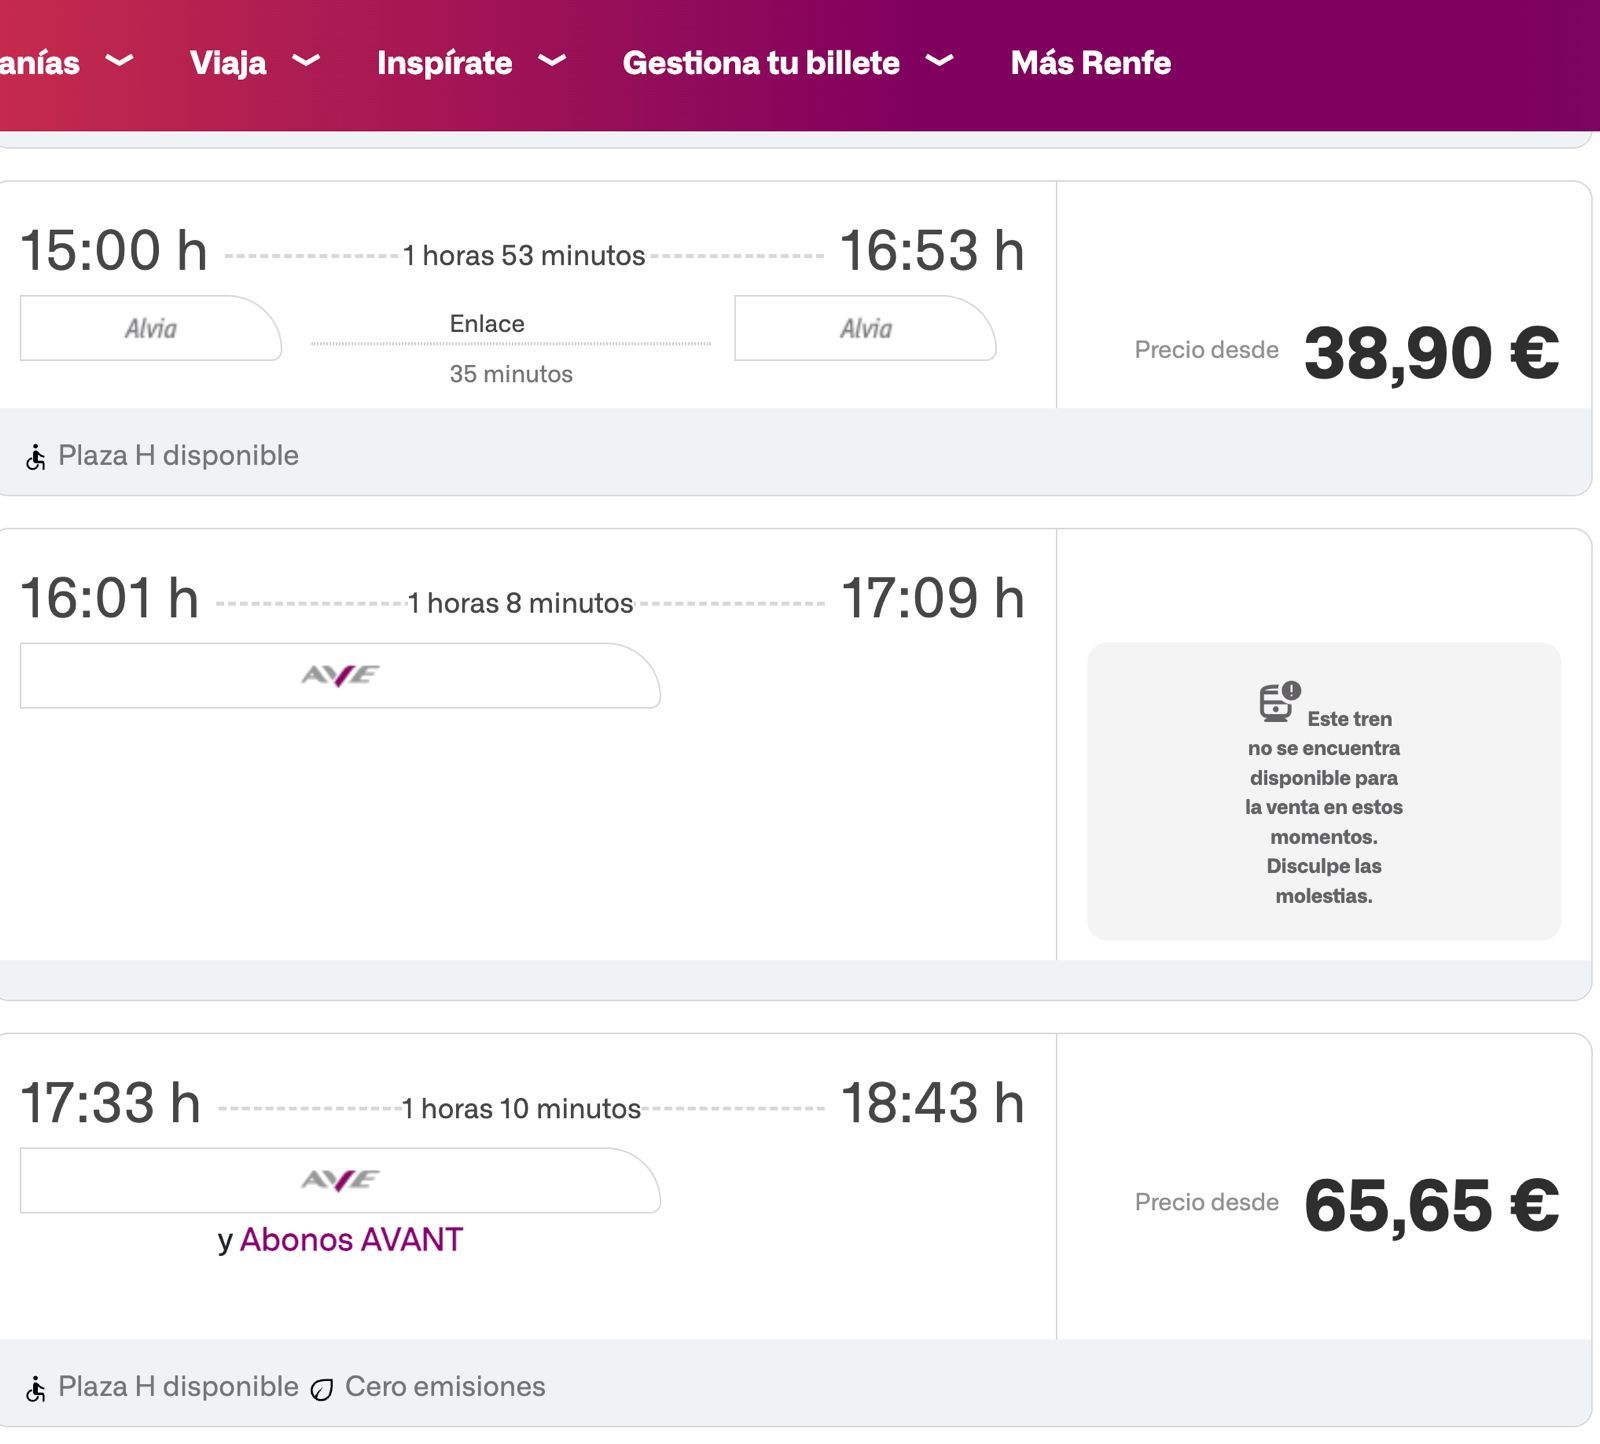This screenshot has height=1444, width=1600.
Task: Click the 16:01 h departure time
Action: (110, 598)
